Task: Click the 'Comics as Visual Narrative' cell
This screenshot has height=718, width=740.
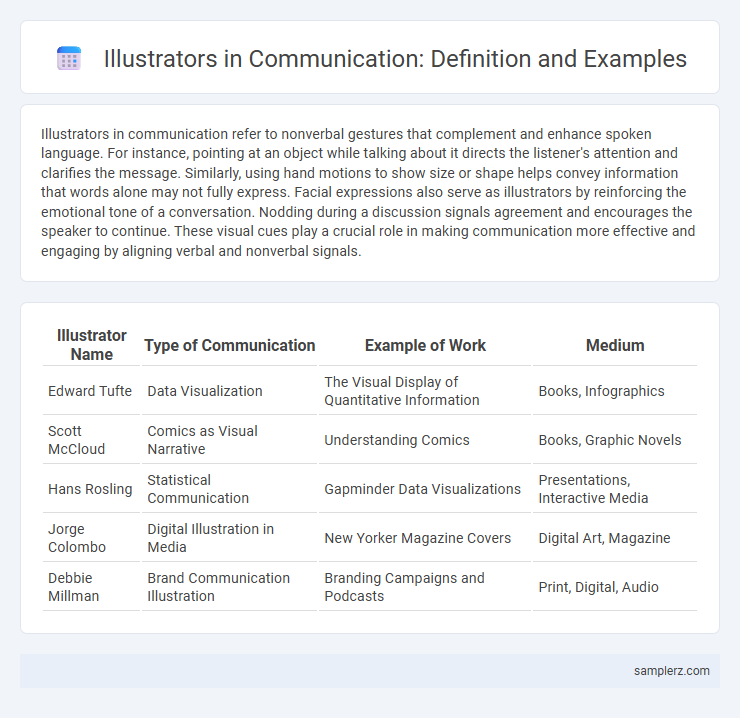Action: click(x=229, y=440)
